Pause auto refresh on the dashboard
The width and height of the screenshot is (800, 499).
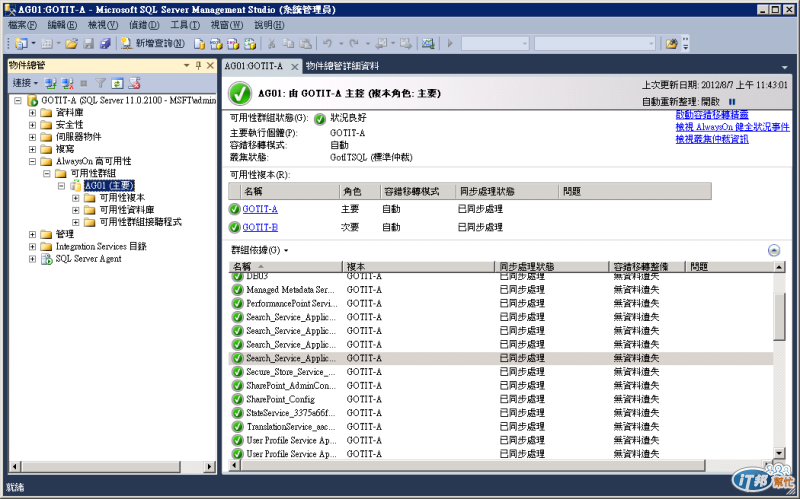[x=732, y=102]
